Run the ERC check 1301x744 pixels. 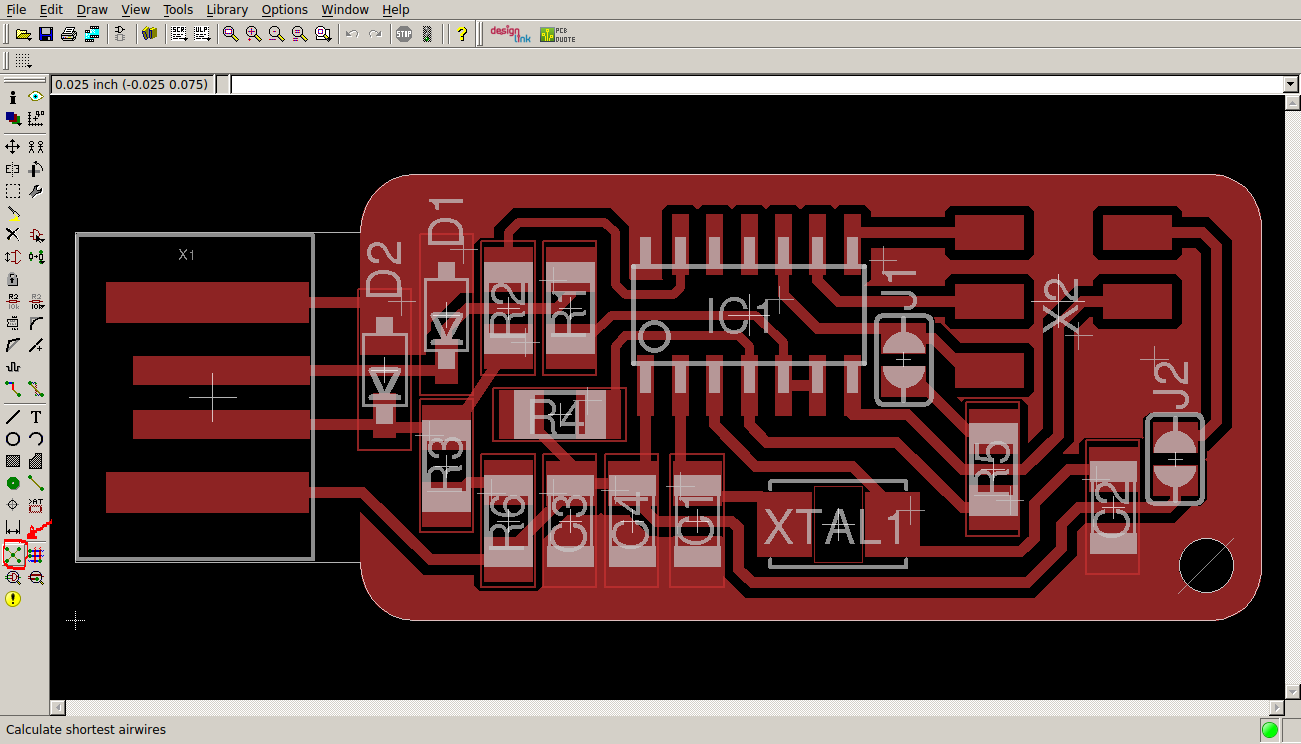point(13,577)
